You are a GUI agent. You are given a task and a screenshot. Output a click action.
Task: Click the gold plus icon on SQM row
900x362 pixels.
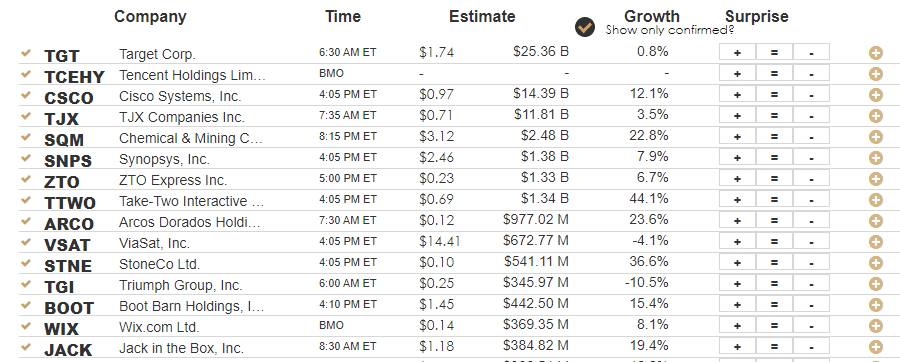coord(875,137)
